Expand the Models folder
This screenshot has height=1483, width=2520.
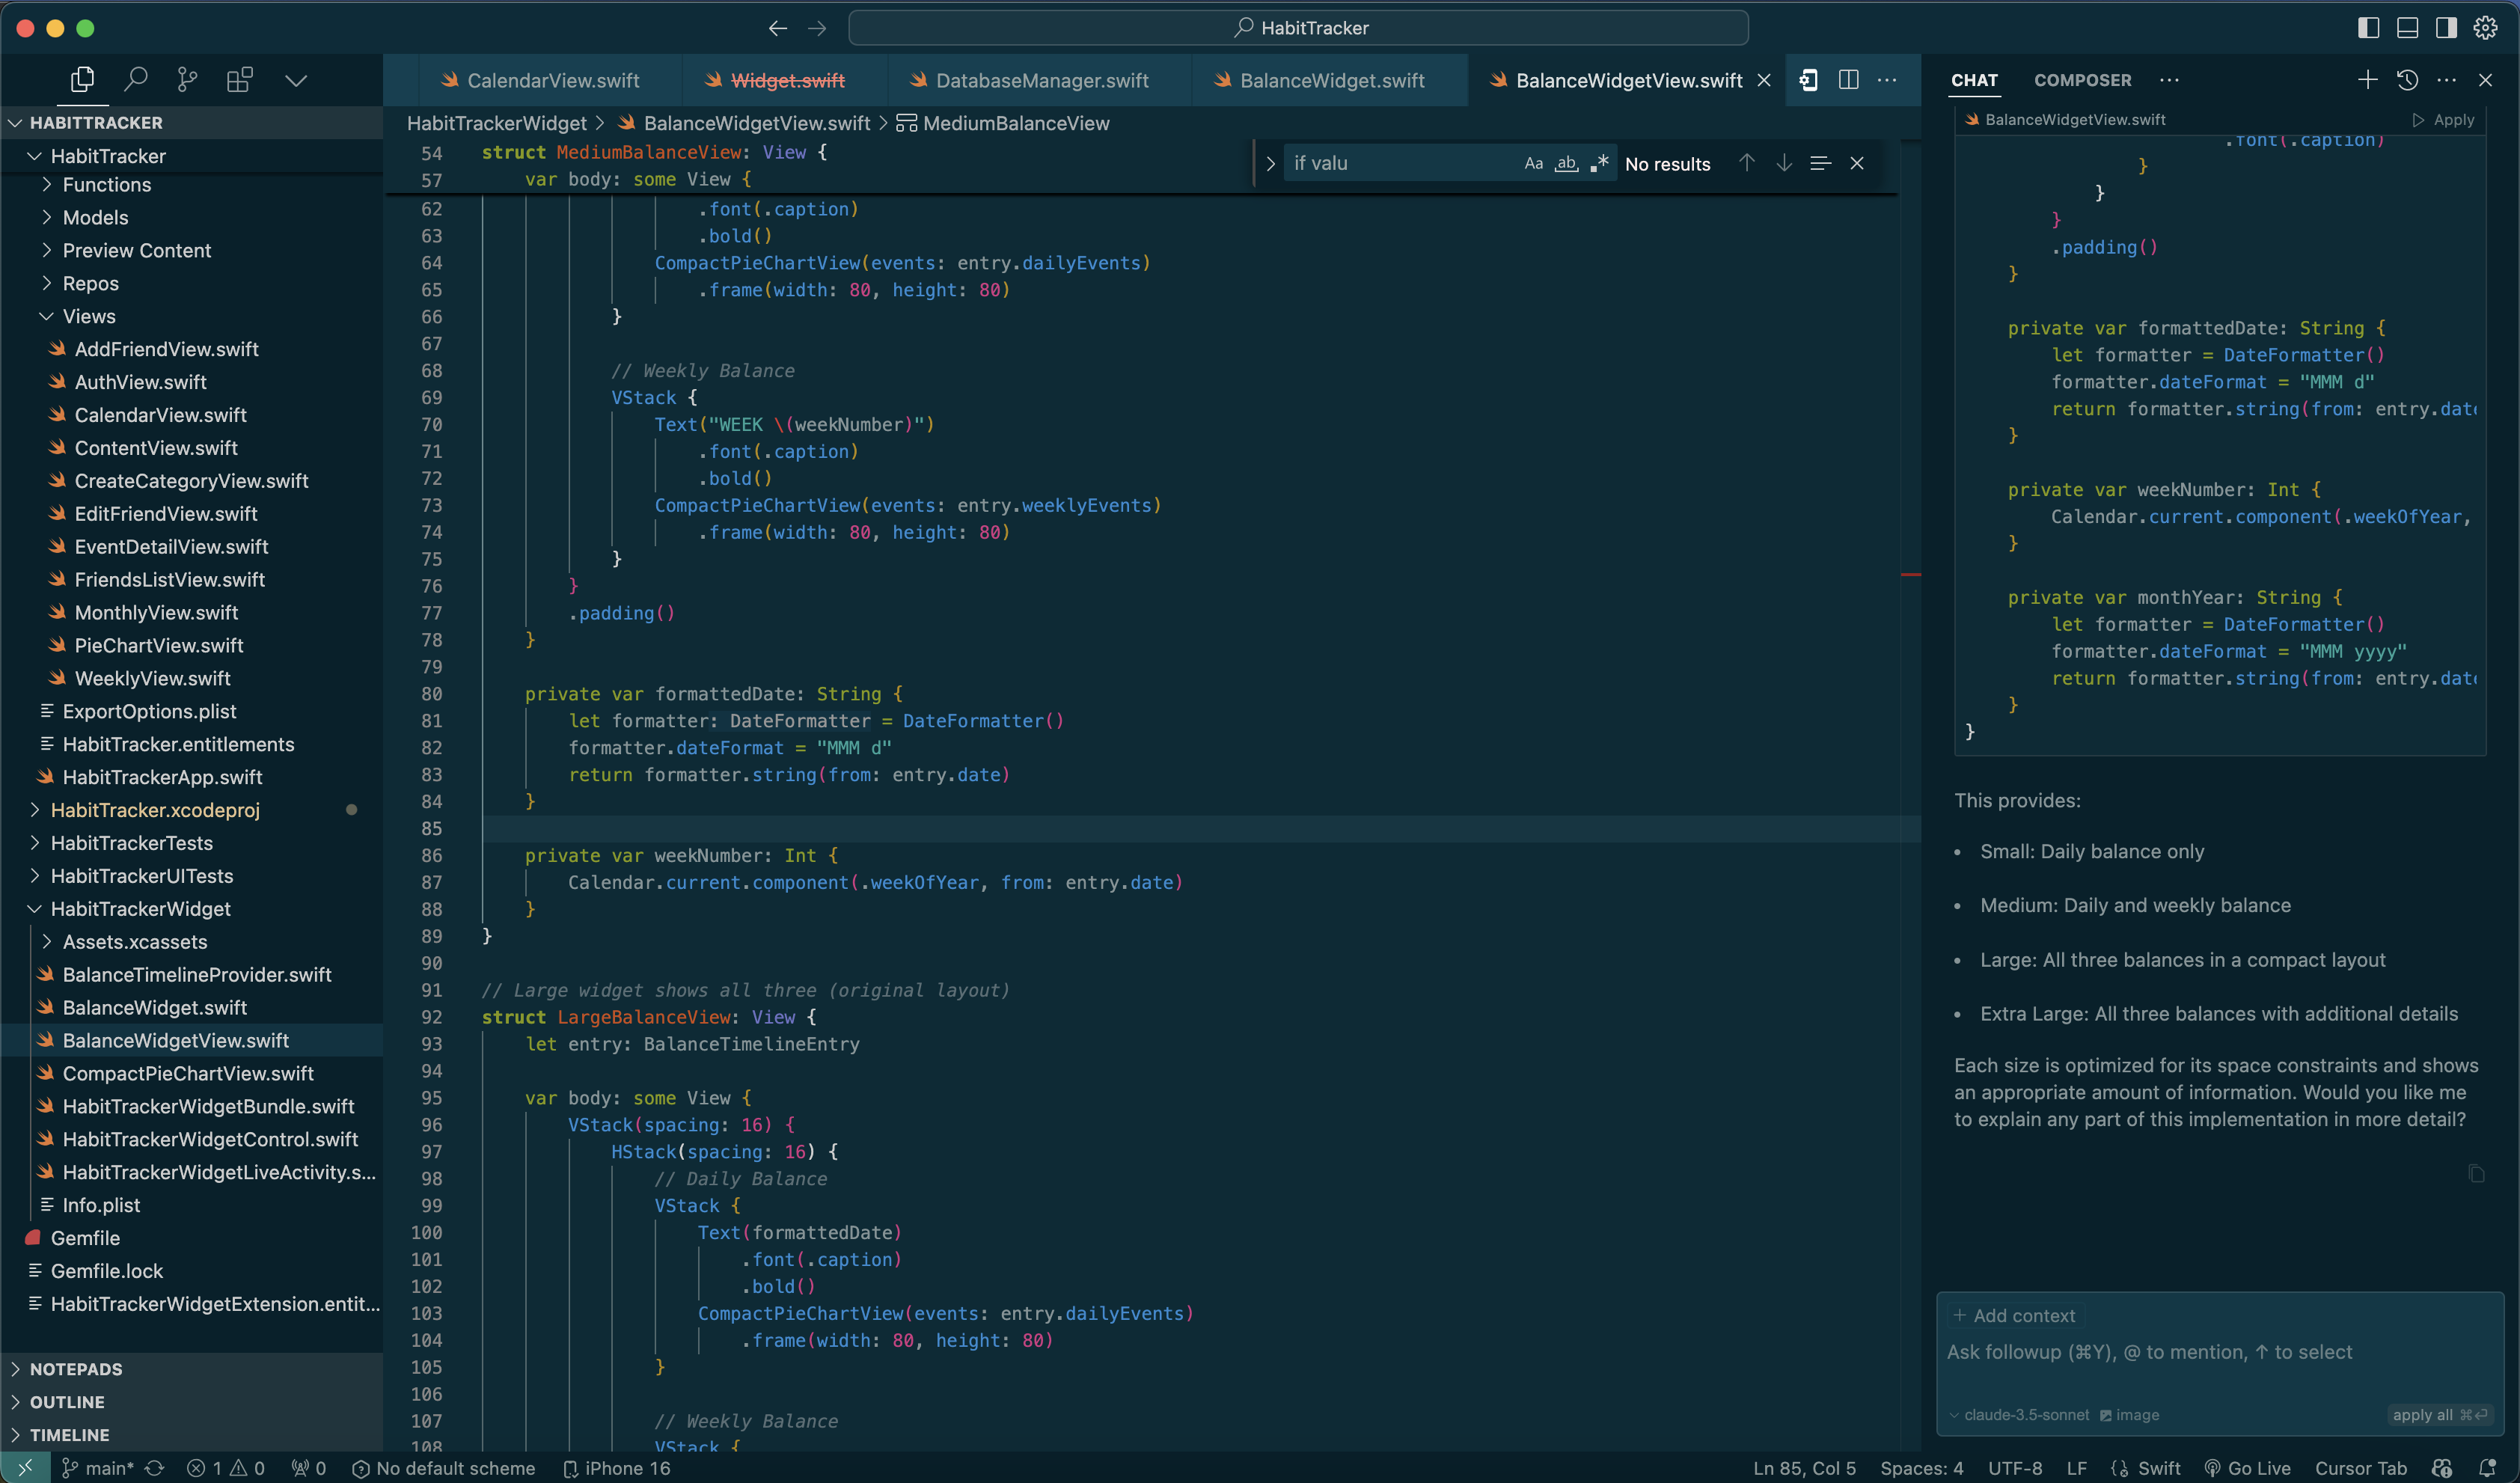(x=191, y=218)
